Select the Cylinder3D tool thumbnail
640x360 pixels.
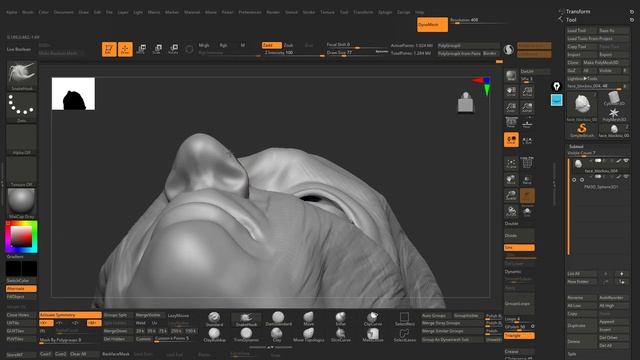coord(613,99)
